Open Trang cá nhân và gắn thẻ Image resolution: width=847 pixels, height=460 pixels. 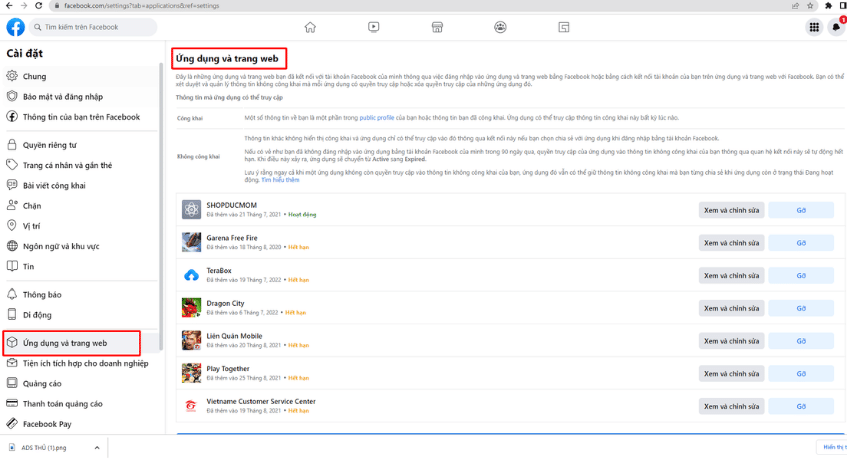pyautogui.click(x=81, y=165)
